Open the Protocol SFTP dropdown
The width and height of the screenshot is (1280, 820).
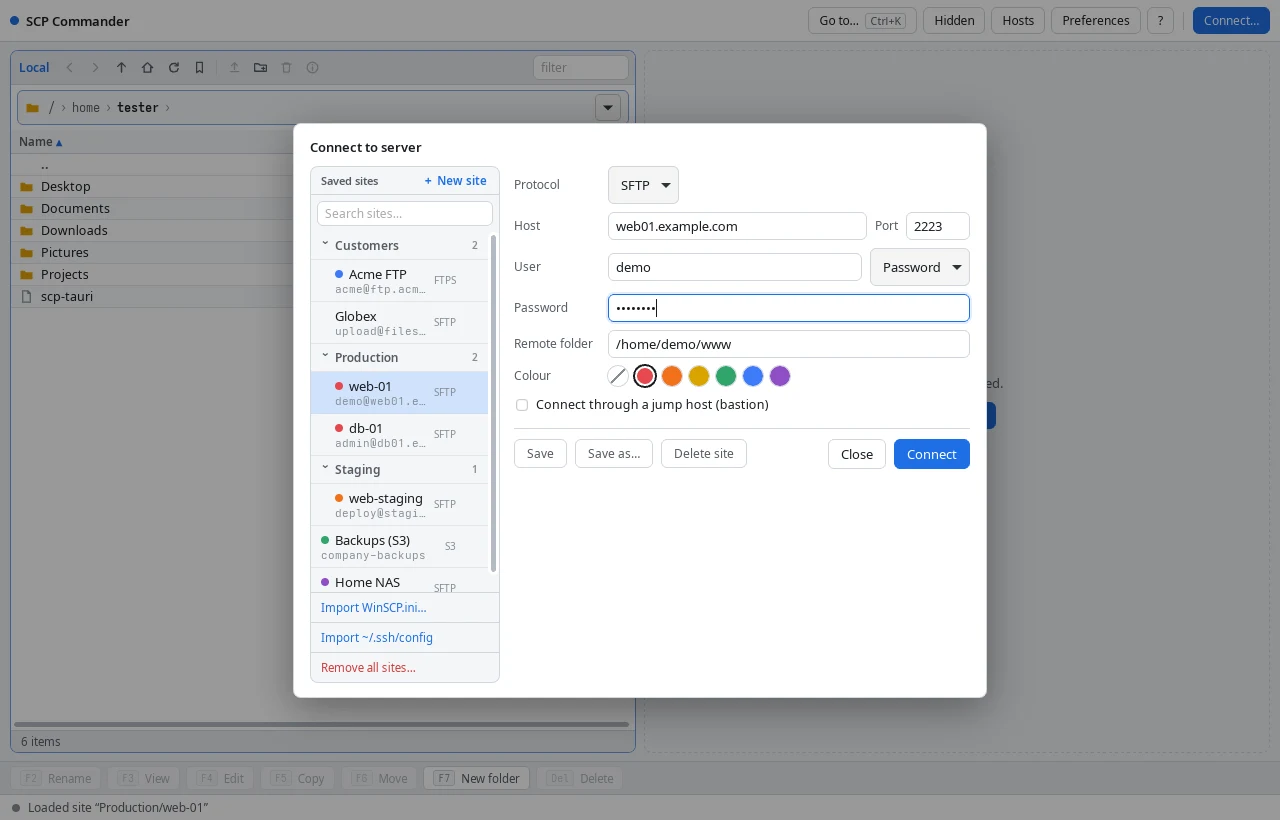(643, 185)
